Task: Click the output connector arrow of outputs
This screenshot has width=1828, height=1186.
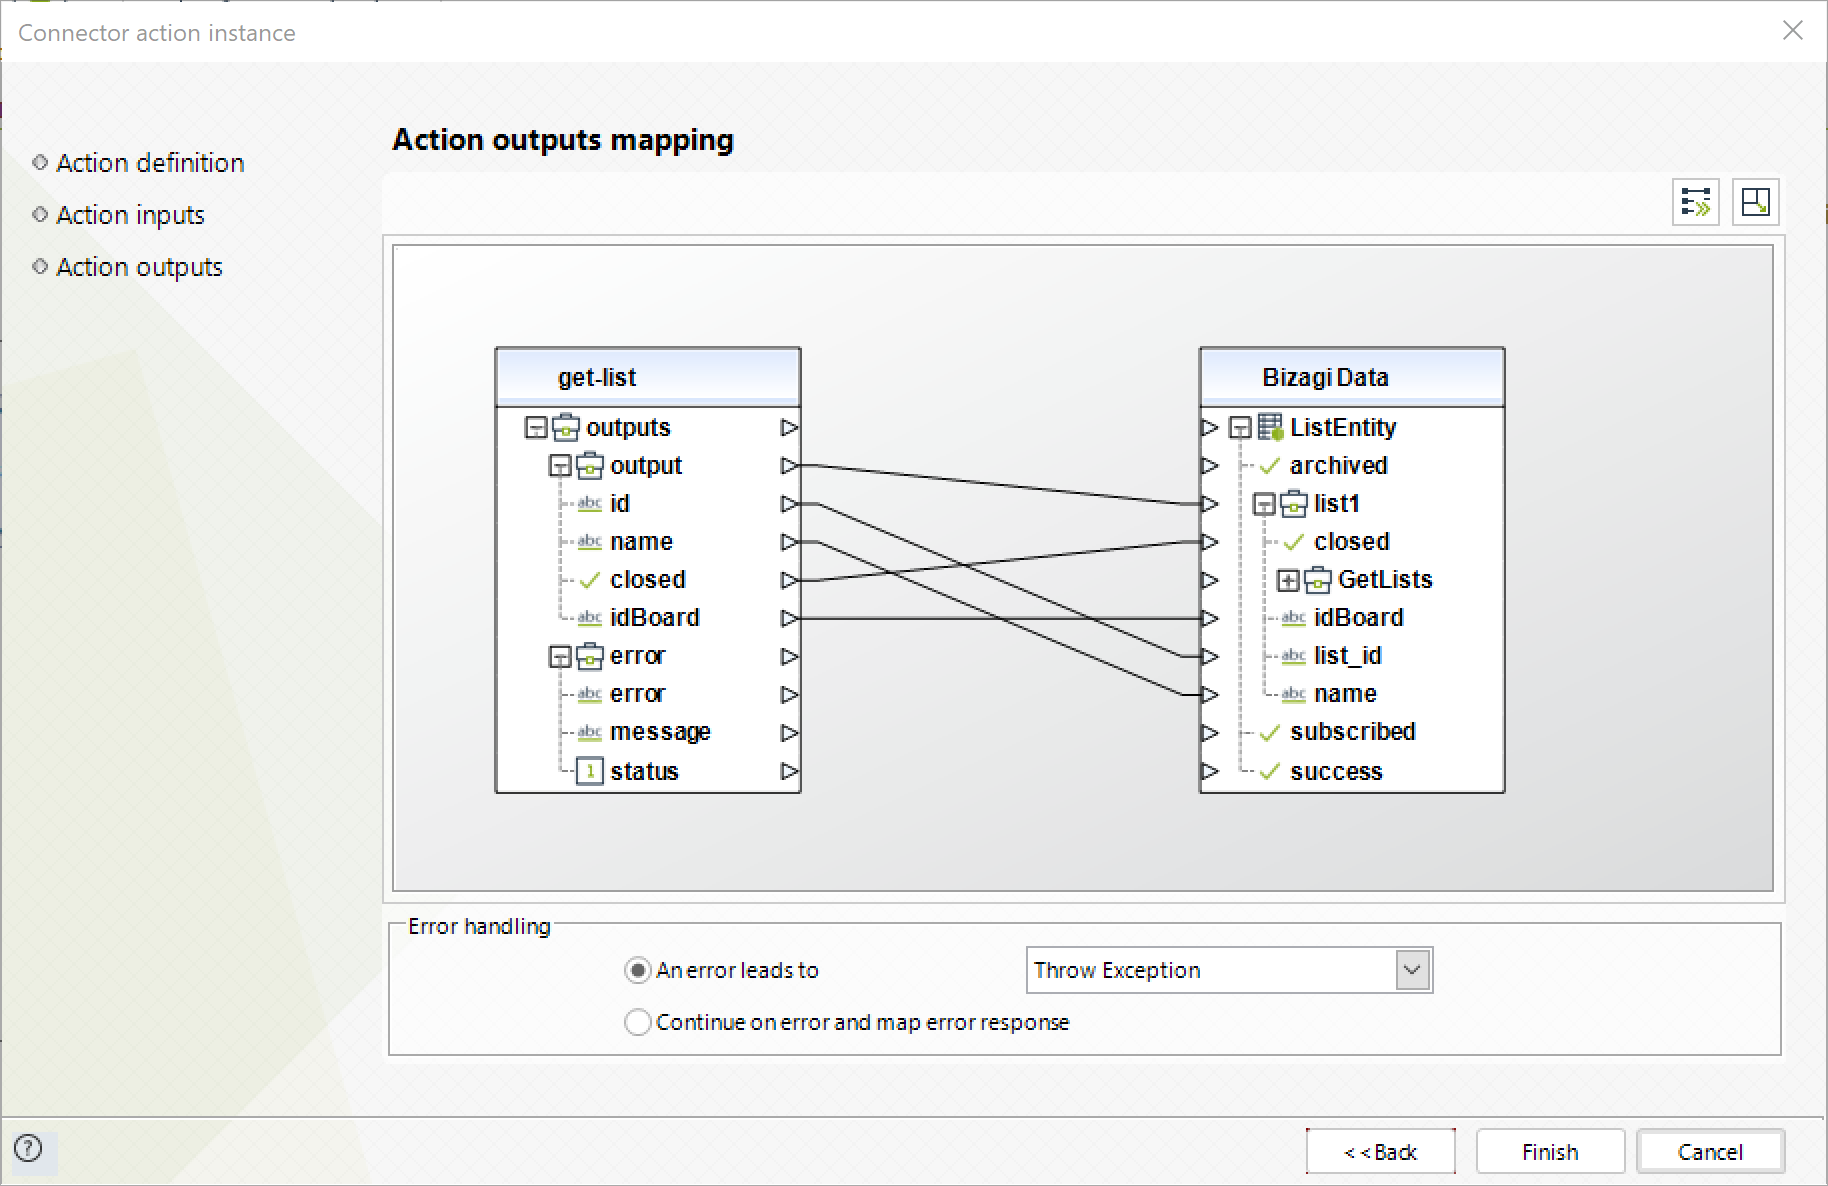Action: click(789, 428)
